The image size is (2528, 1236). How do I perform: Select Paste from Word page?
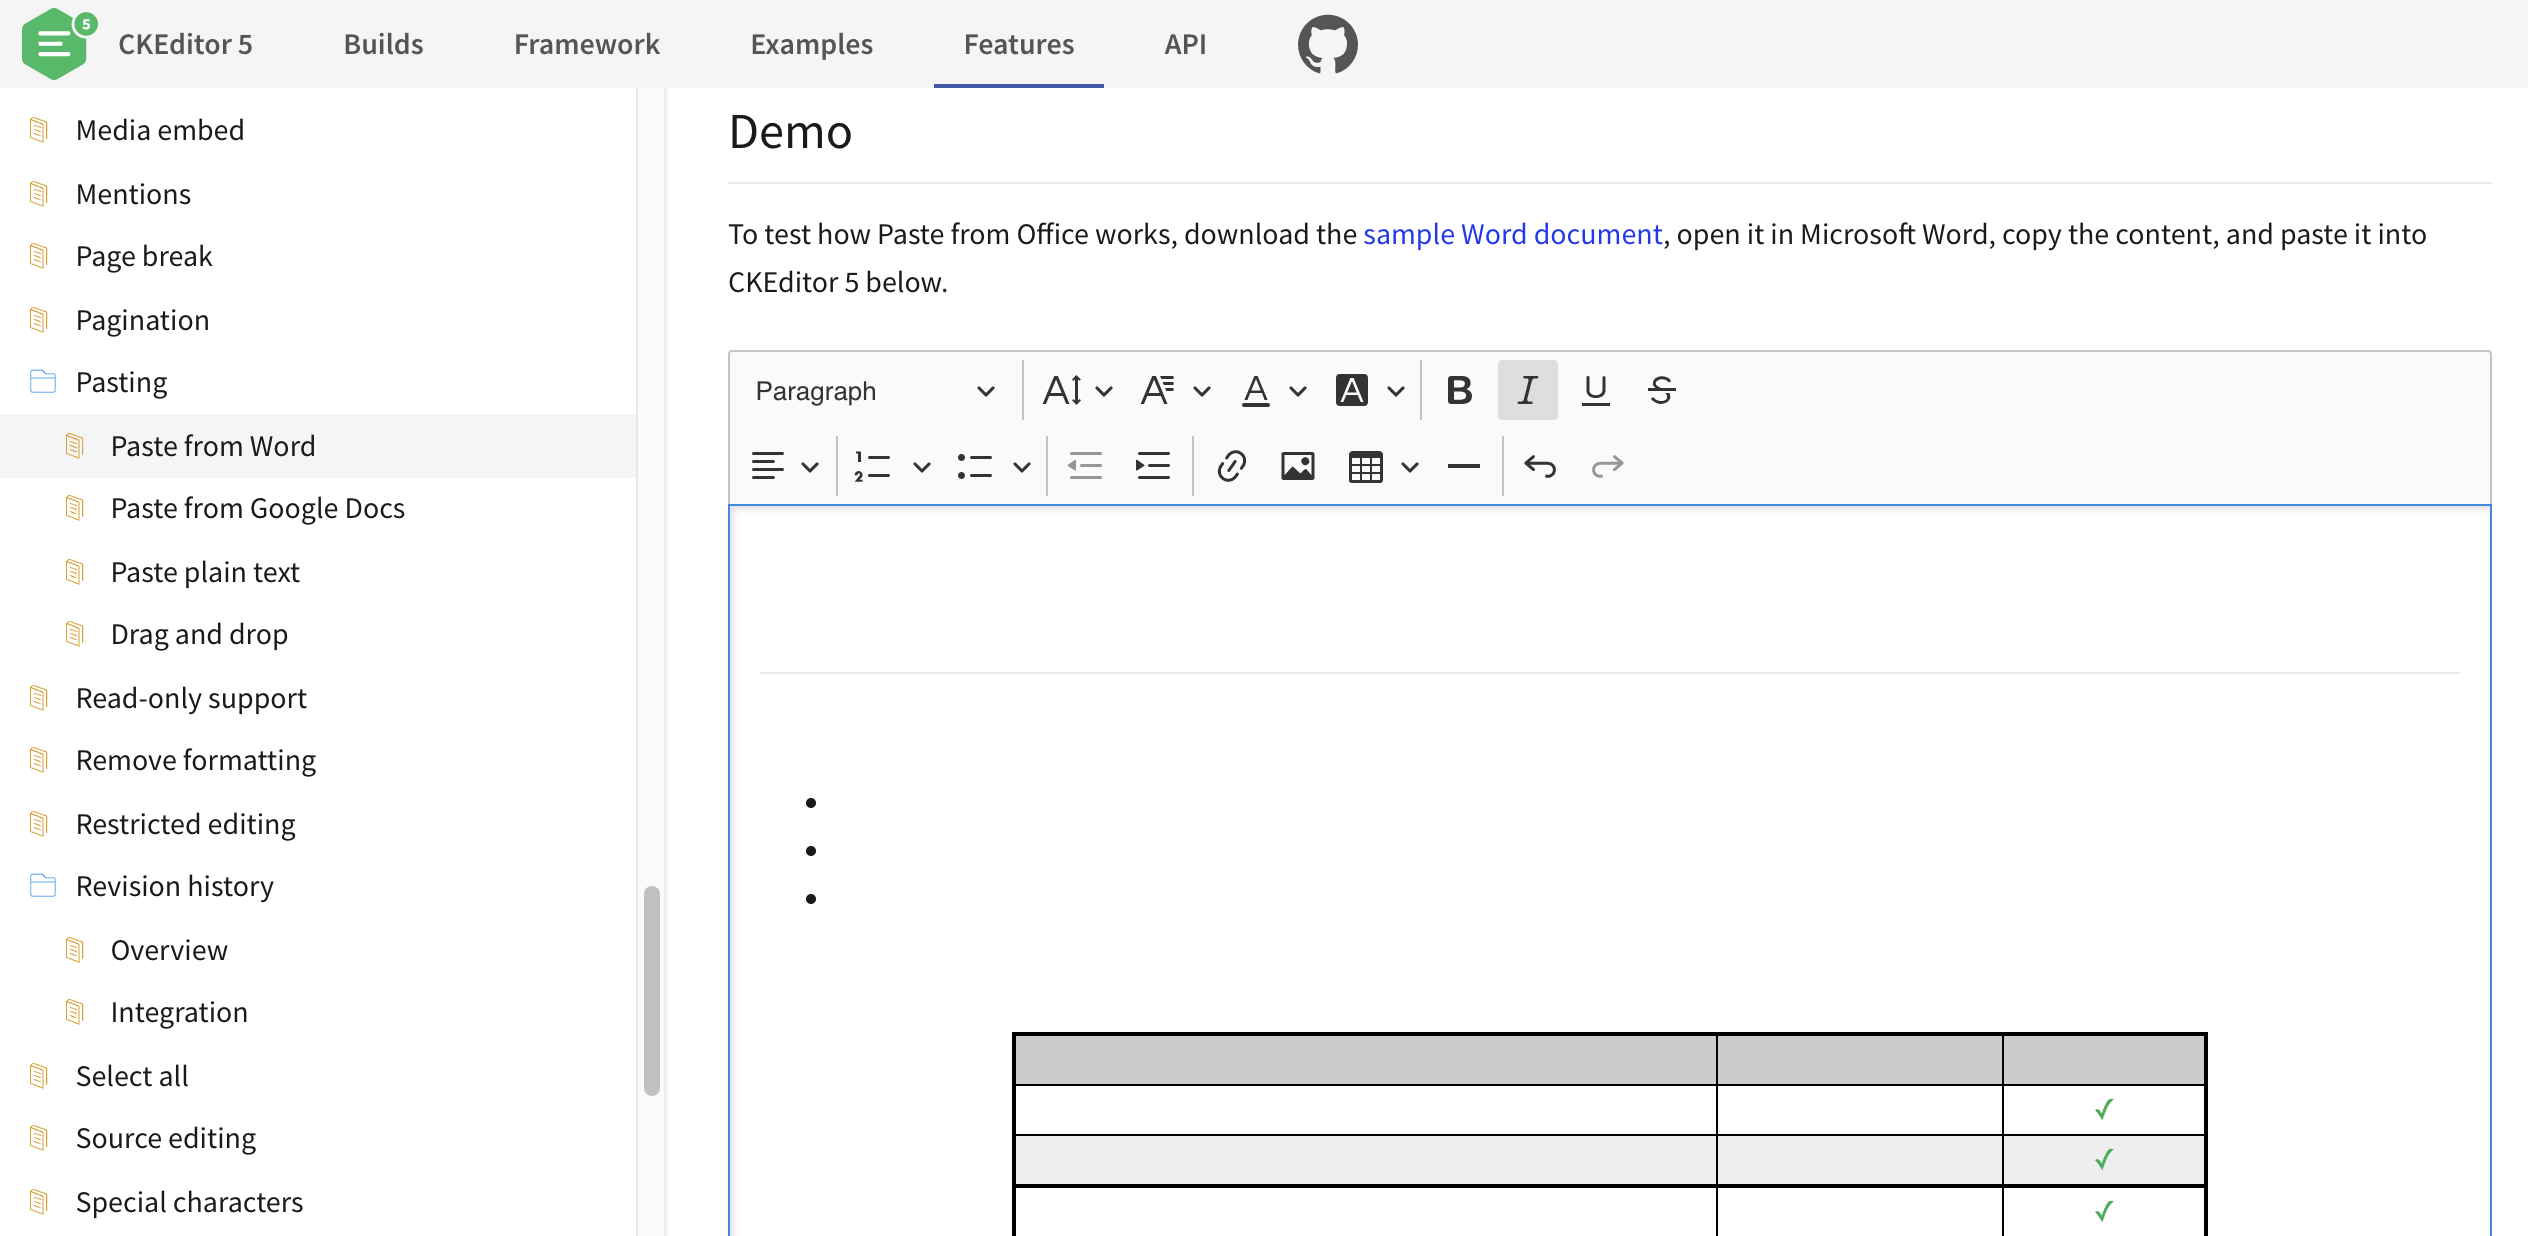coord(212,446)
